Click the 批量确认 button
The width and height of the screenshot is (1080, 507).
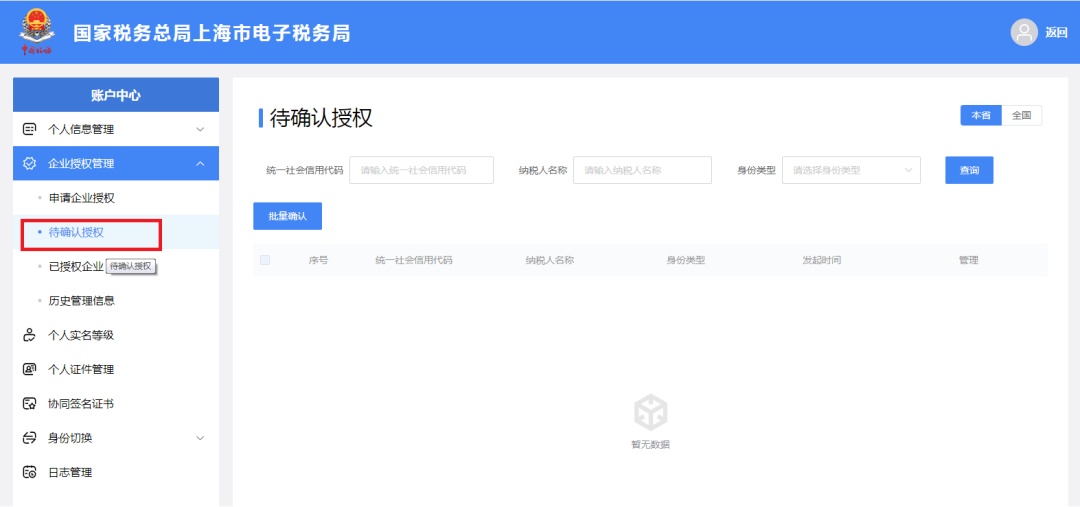pos(287,216)
